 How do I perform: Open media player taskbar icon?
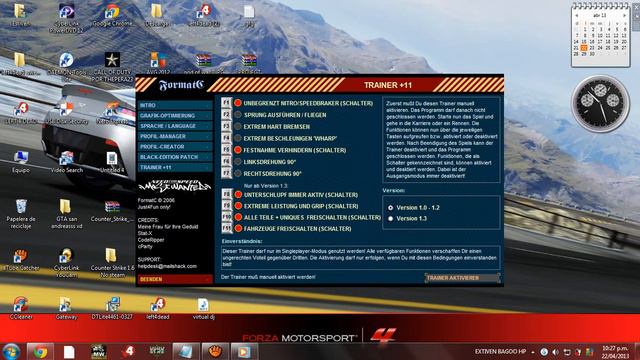tap(244, 351)
